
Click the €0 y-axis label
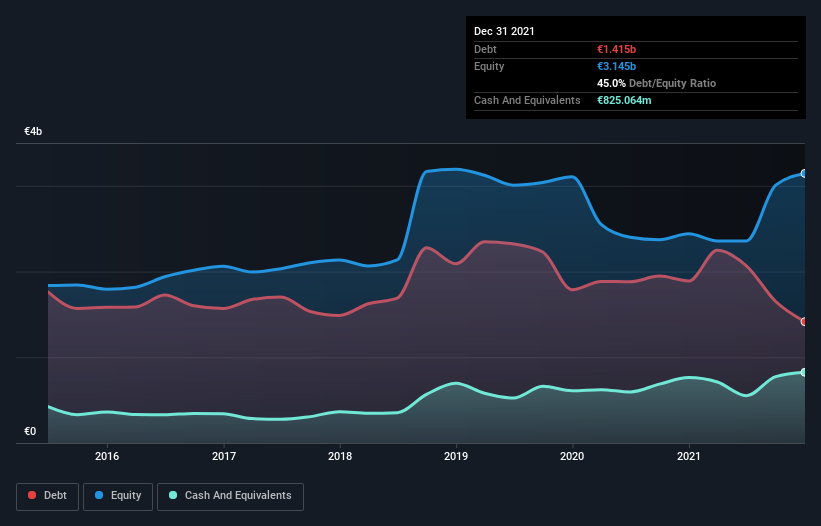[30, 431]
